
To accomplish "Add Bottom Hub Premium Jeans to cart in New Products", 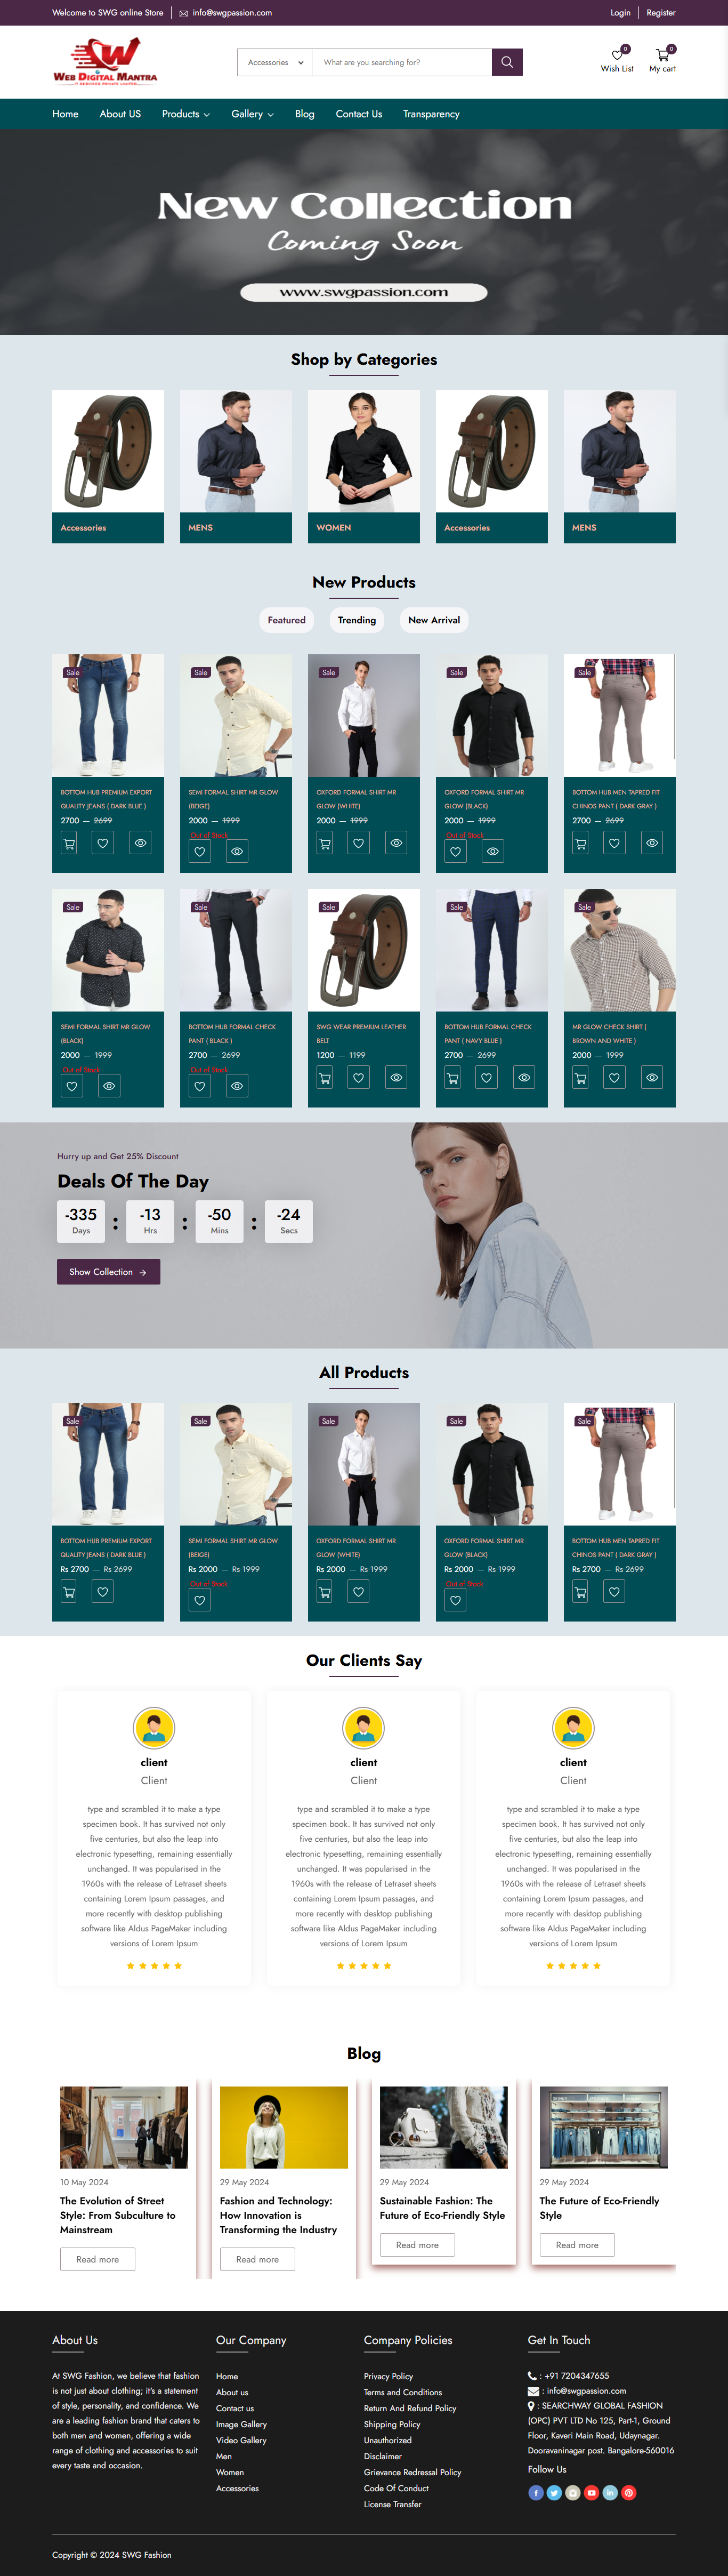I will click(69, 843).
